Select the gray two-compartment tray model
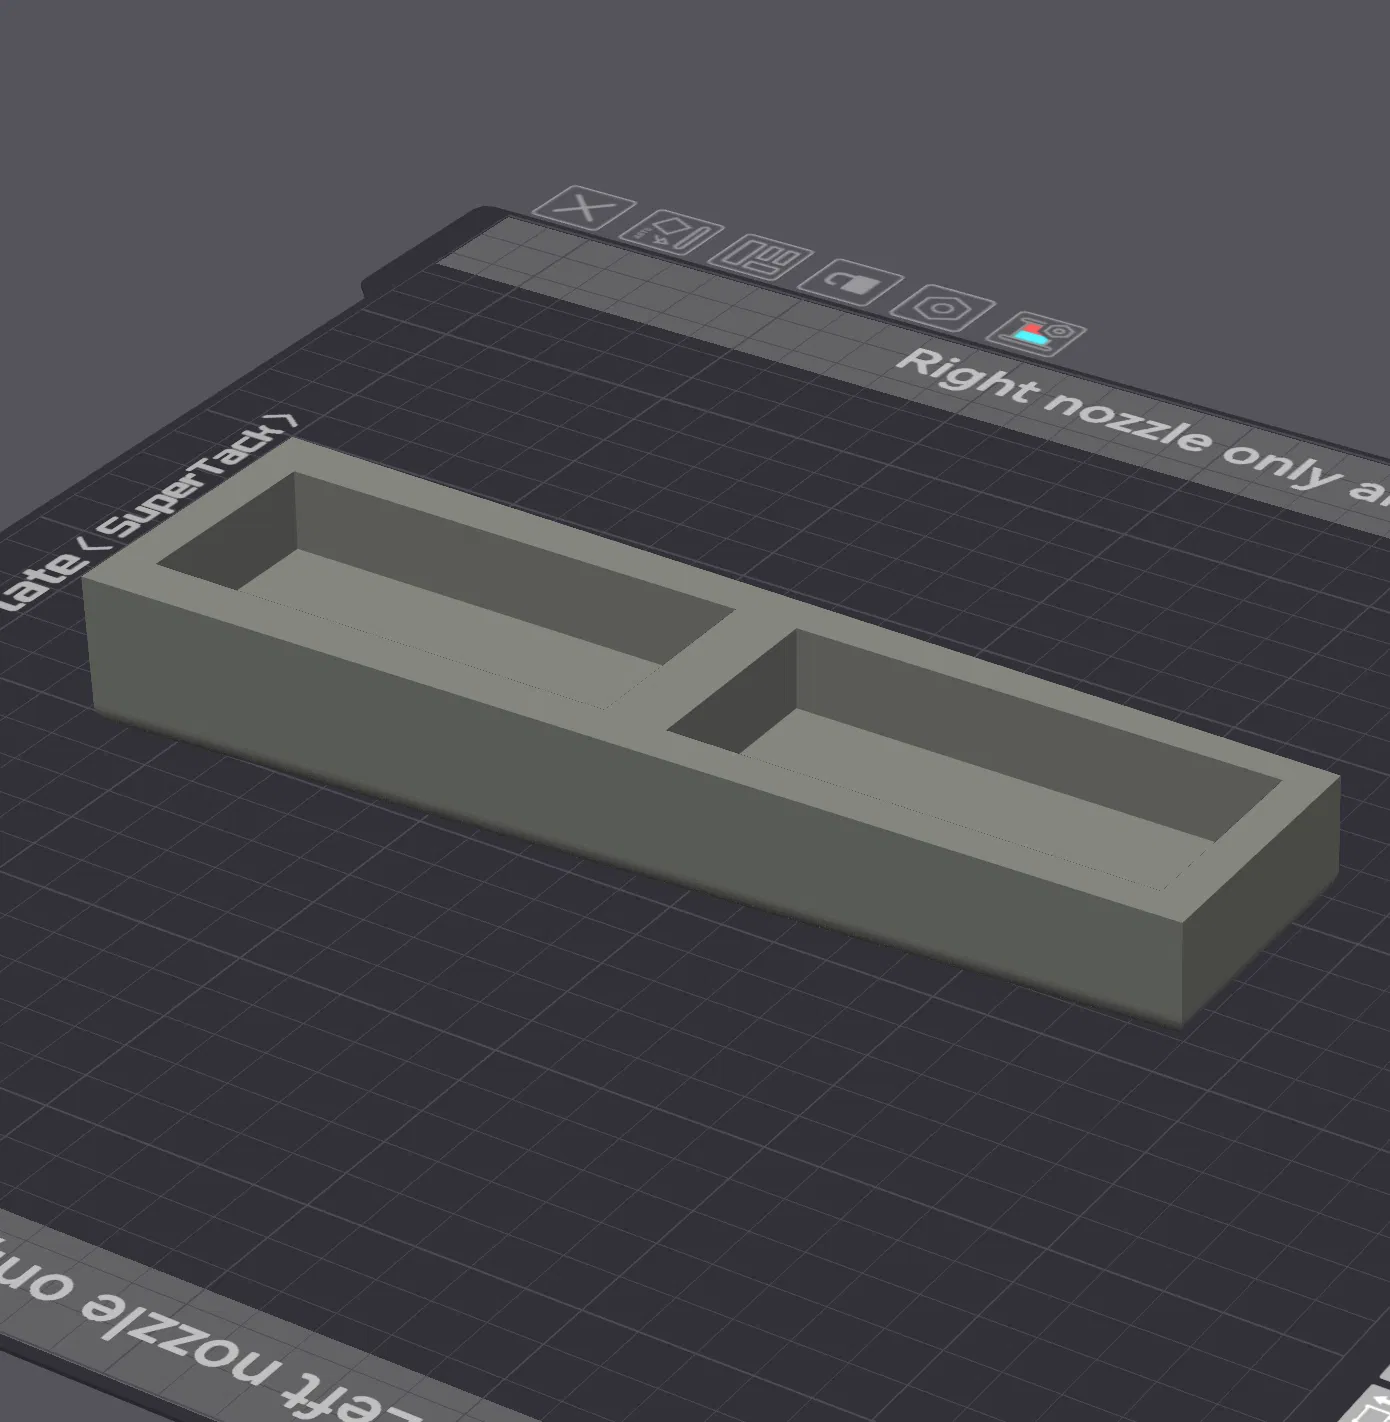The width and height of the screenshot is (1390, 1422). click(x=711, y=731)
